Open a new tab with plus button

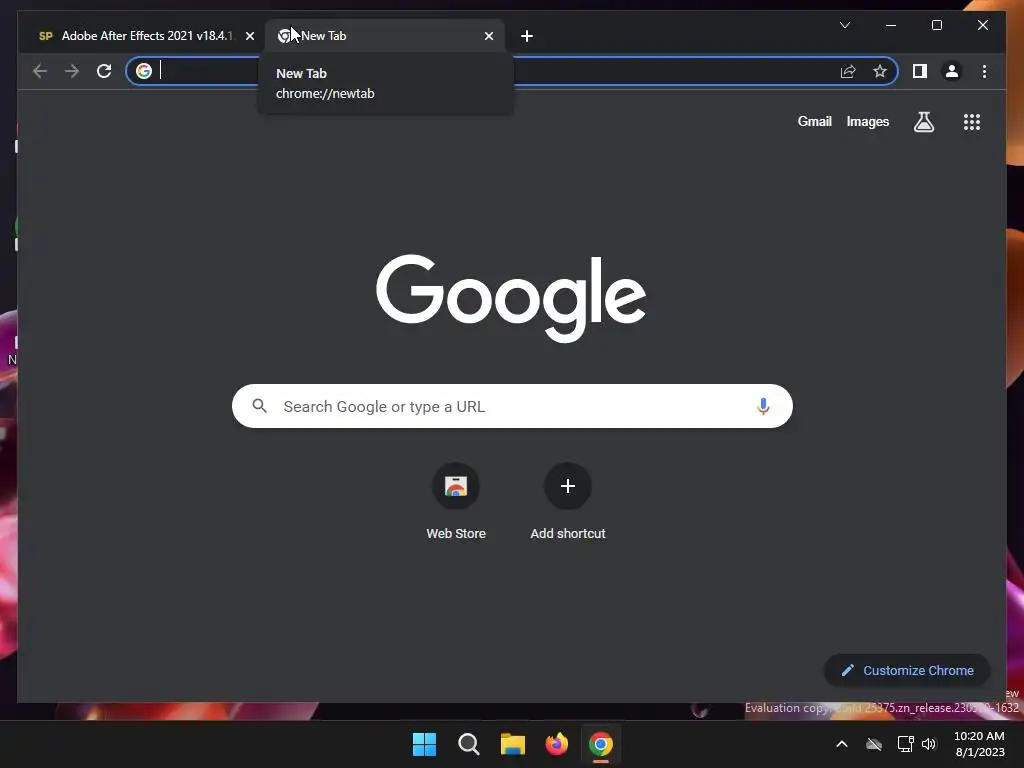(x=527, y=36)
